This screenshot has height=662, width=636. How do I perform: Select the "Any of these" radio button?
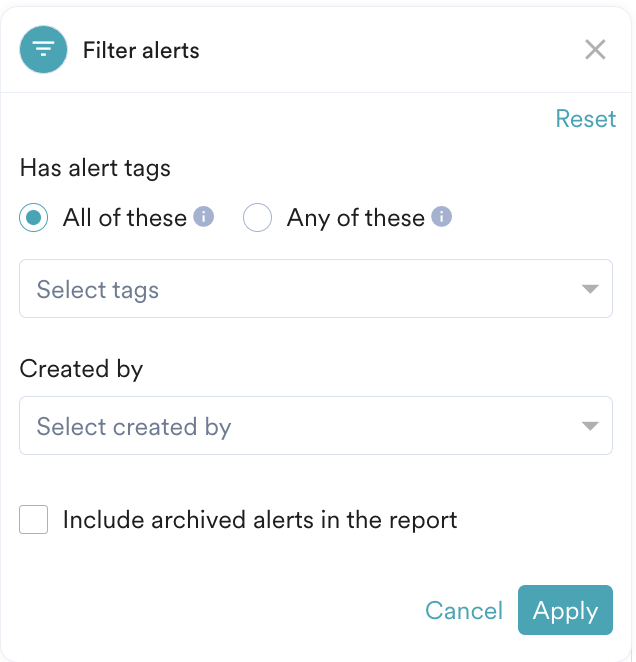tap(258, 218)
